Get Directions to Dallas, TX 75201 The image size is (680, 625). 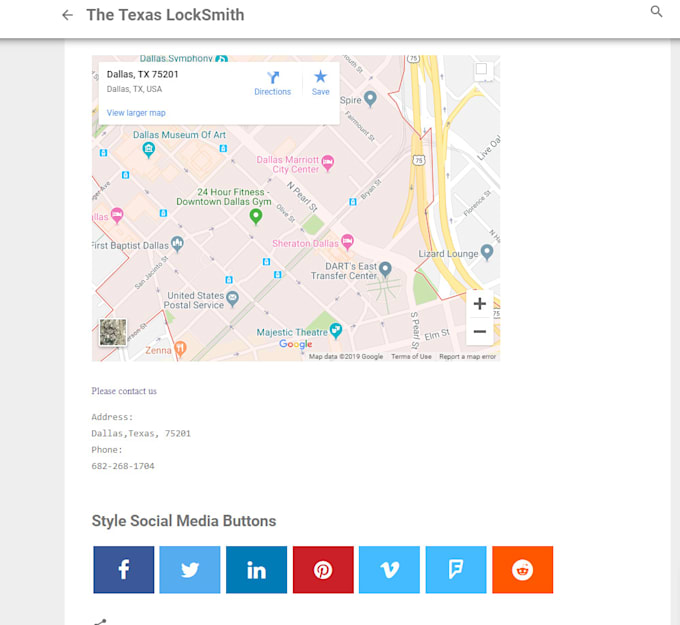coord(272,83)
